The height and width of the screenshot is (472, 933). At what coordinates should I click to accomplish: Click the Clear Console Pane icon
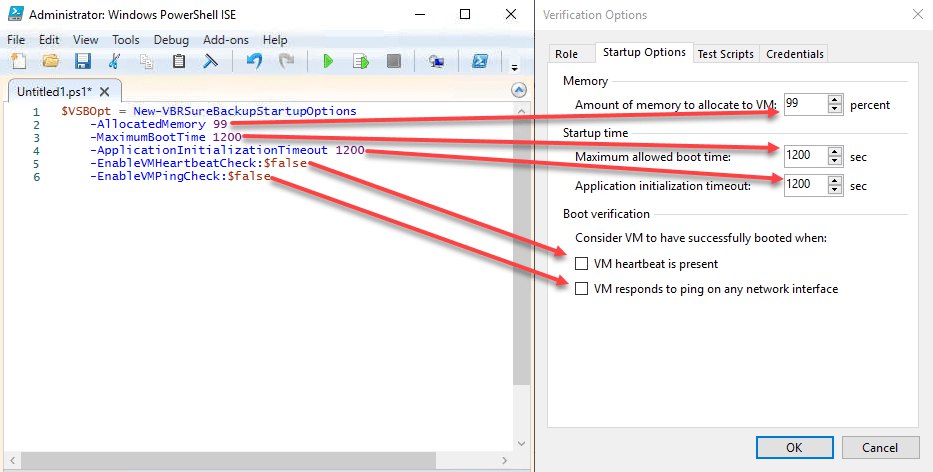[x=210, y=61]
